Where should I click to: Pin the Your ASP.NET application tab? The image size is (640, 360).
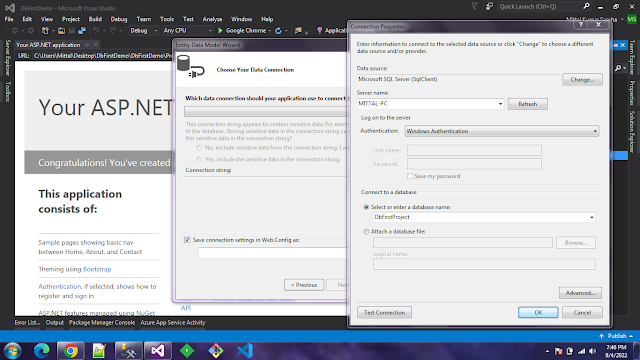tap(87, 44)
